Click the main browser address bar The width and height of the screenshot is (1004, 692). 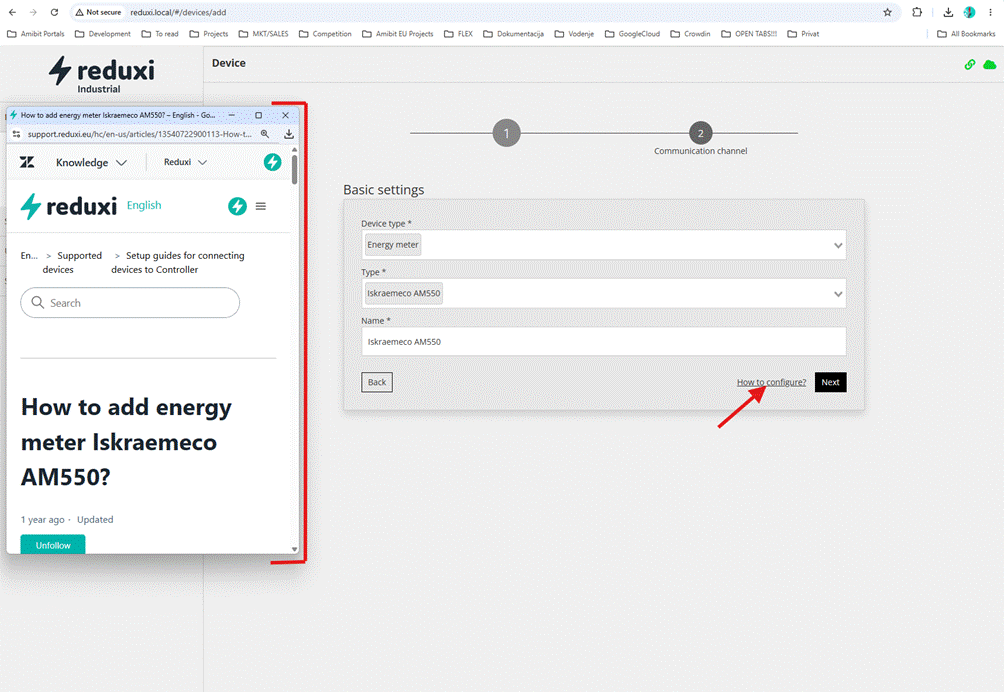pyautogui.click(x=483, y=12)
